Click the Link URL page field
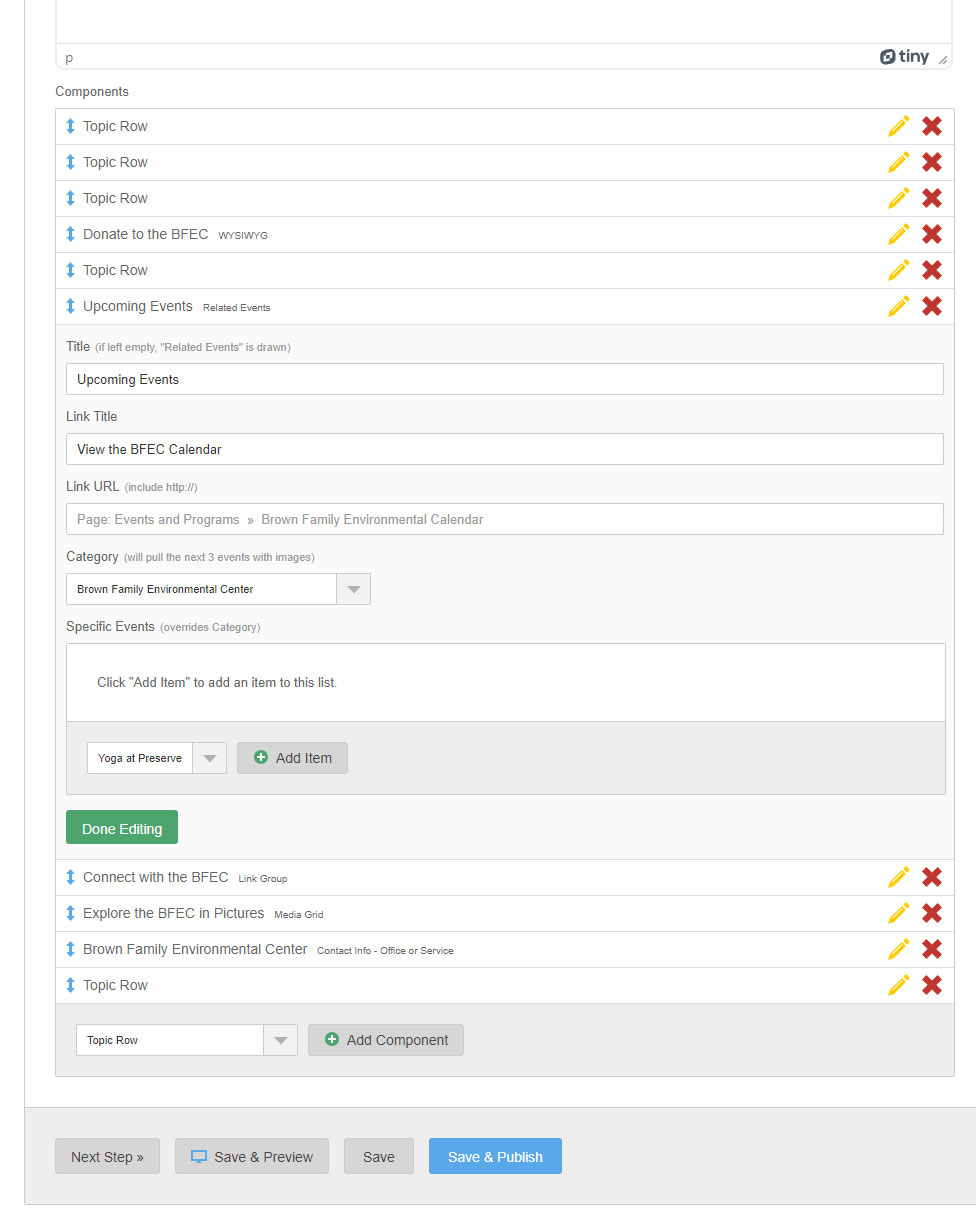976x1220 pixels. pyautogui.click(x=505, y=519)
